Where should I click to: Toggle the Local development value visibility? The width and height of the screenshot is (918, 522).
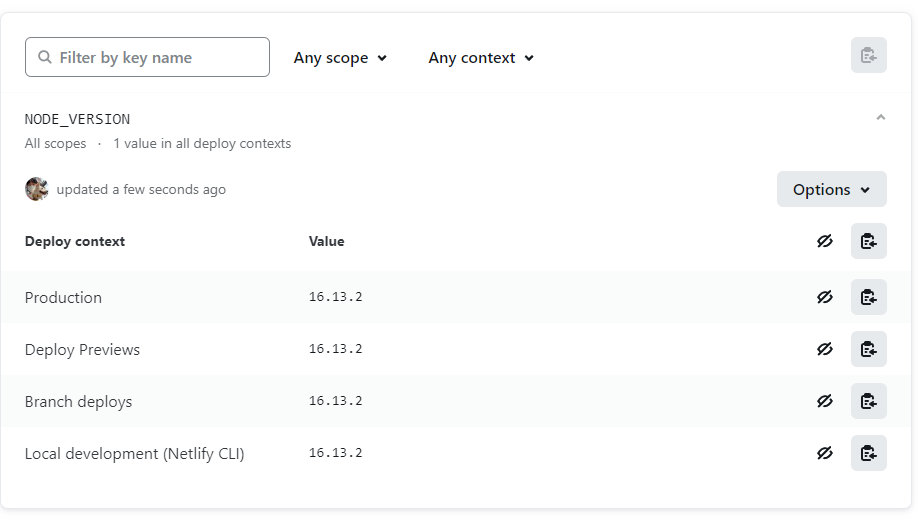click(824, 453)
